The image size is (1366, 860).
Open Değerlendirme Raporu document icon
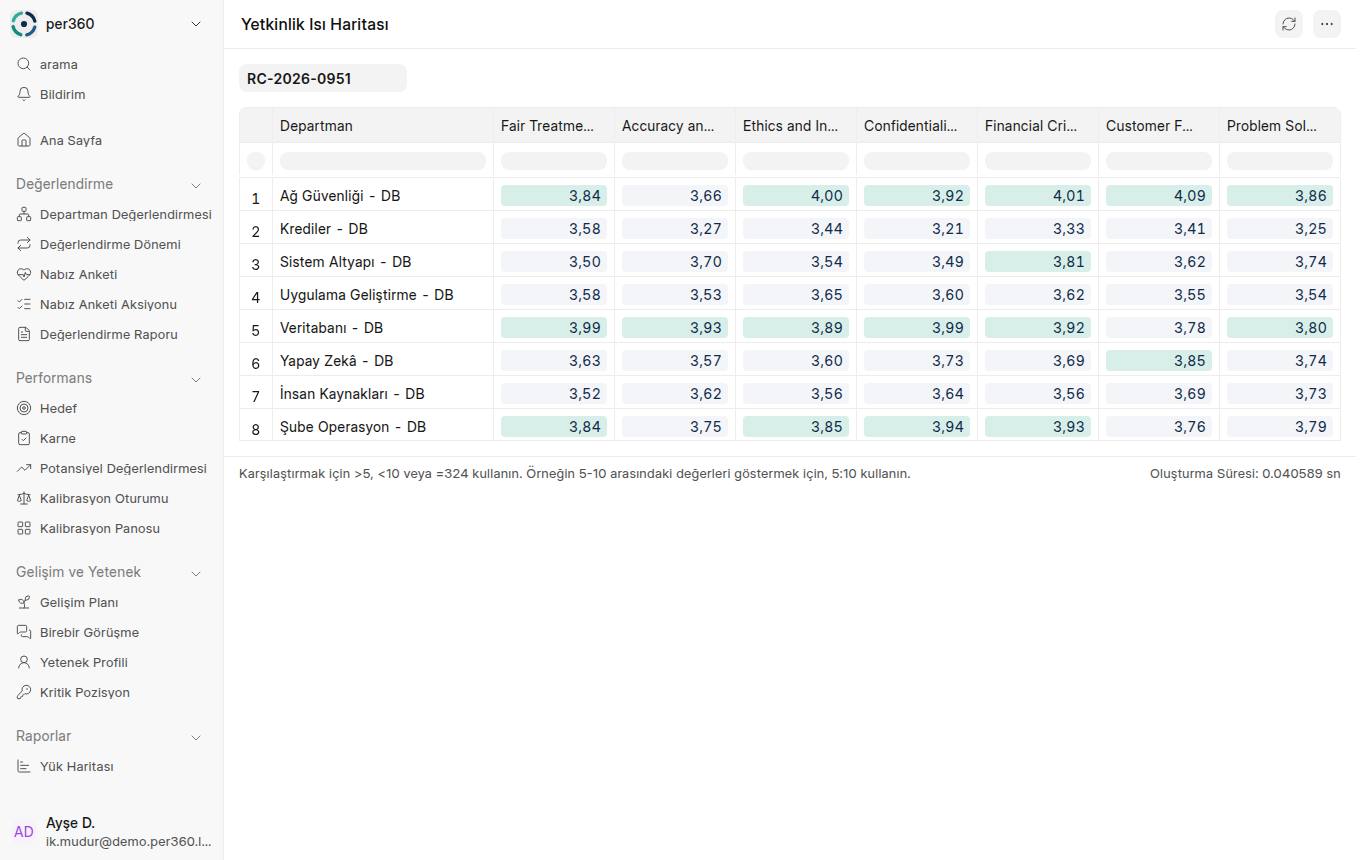[24, 334]
